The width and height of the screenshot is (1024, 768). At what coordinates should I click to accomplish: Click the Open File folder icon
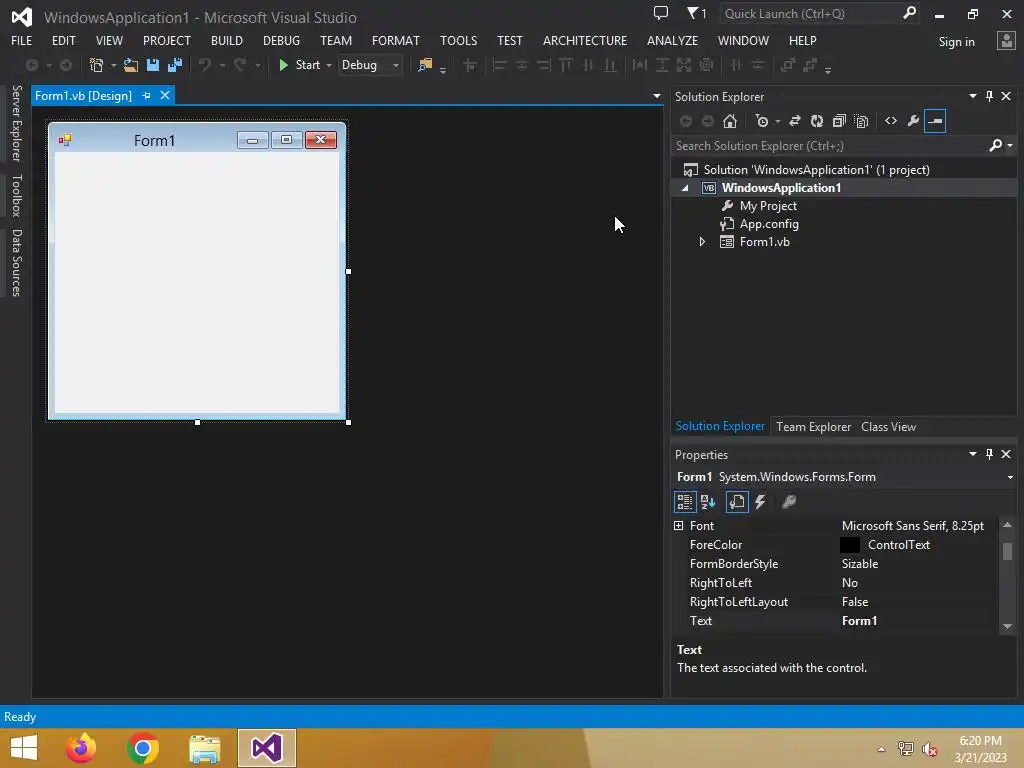tap(131, 65)
